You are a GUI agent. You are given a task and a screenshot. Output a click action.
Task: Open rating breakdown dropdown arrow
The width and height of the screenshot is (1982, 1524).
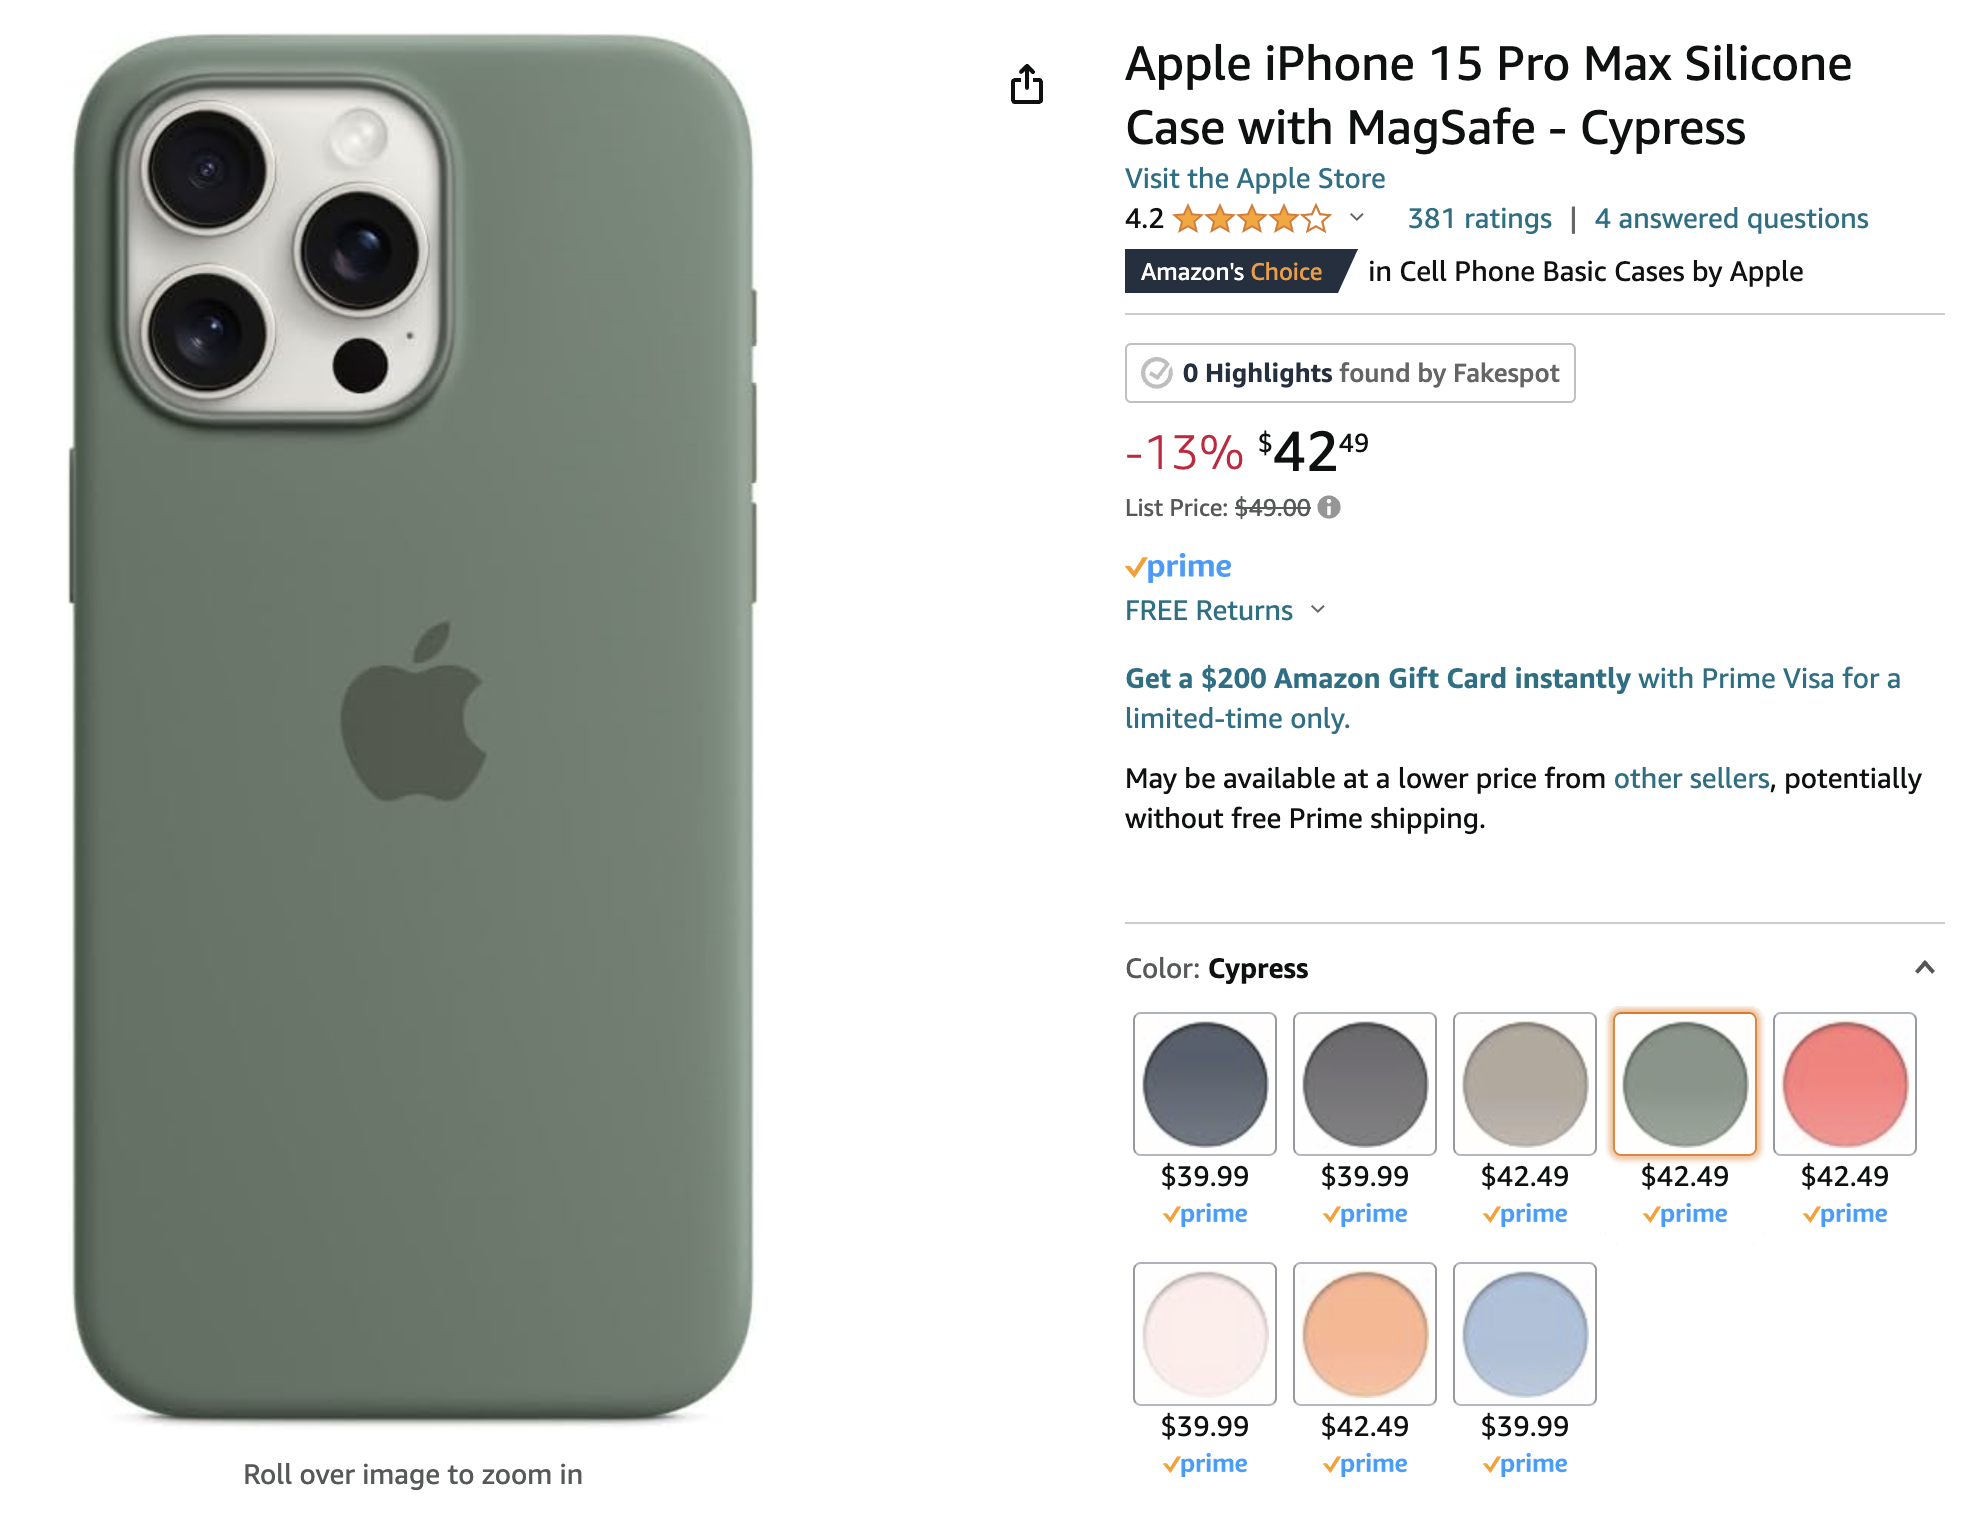pyautogui.click(x=1357, y=218)
